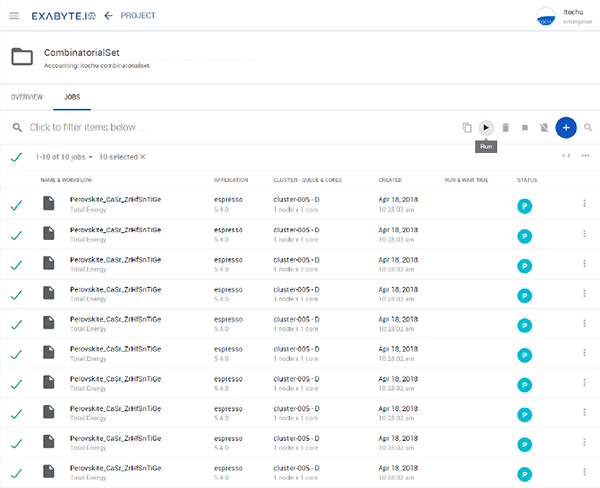Open the third job's three-dot row menu
Viewport: 600px width, 488px height.
tap(584, 263)
